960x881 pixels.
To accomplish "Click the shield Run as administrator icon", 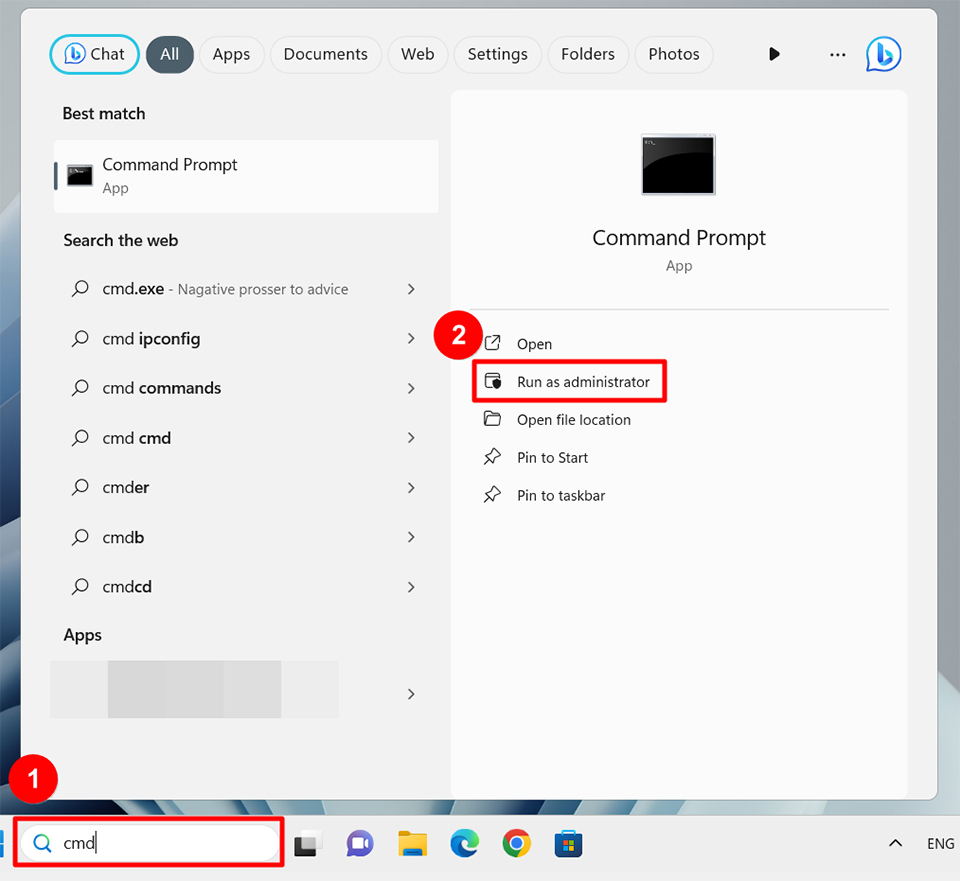I will (x=493, y=381).
